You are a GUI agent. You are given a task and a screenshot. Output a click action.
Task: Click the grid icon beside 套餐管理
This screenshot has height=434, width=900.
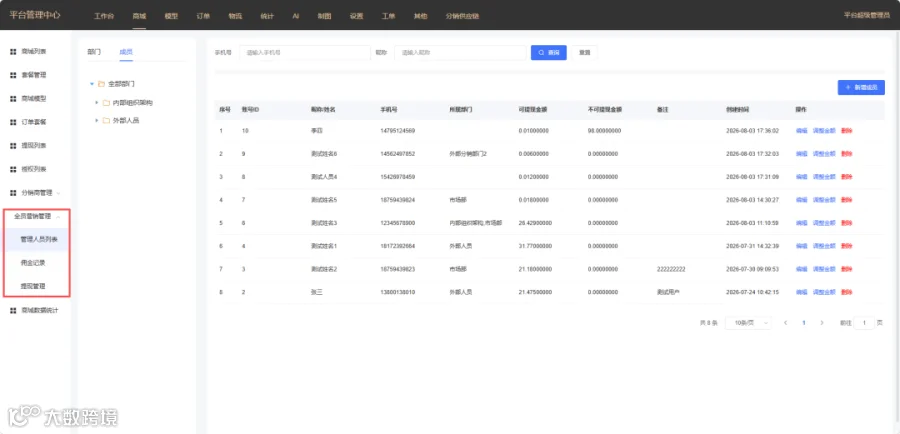pos(13,75)
